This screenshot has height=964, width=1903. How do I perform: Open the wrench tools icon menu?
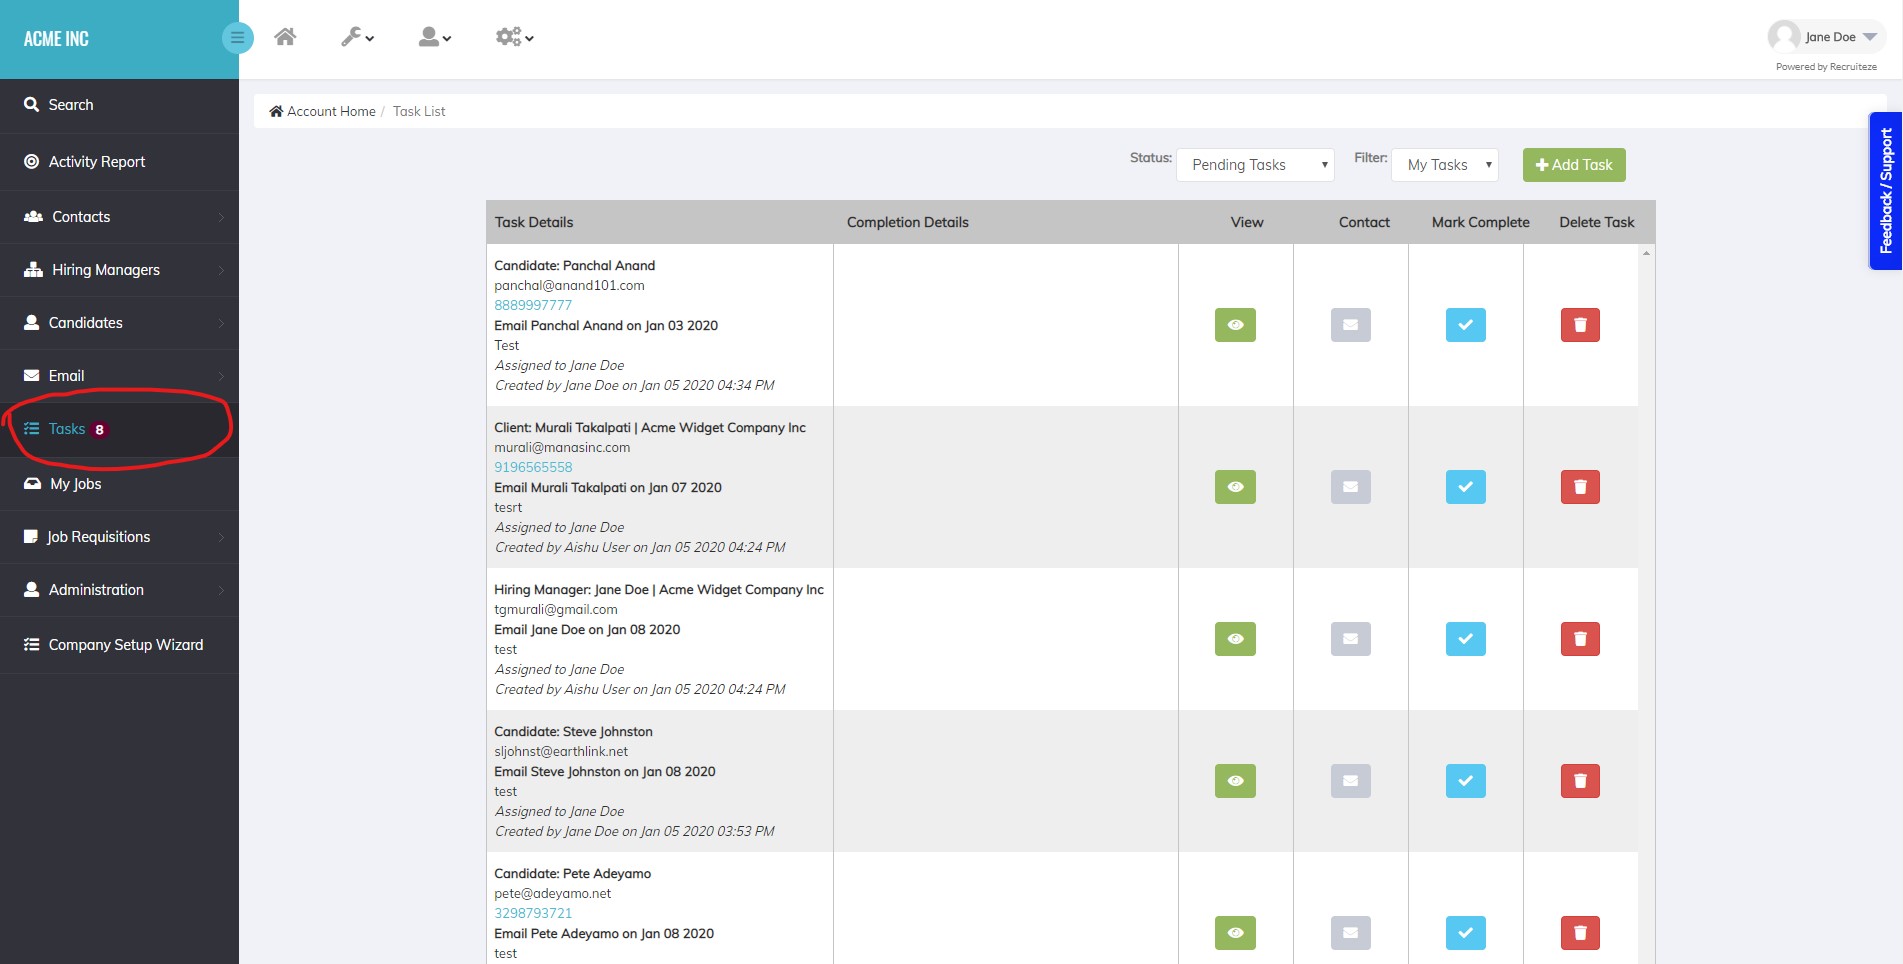click(x=355, y=37)
